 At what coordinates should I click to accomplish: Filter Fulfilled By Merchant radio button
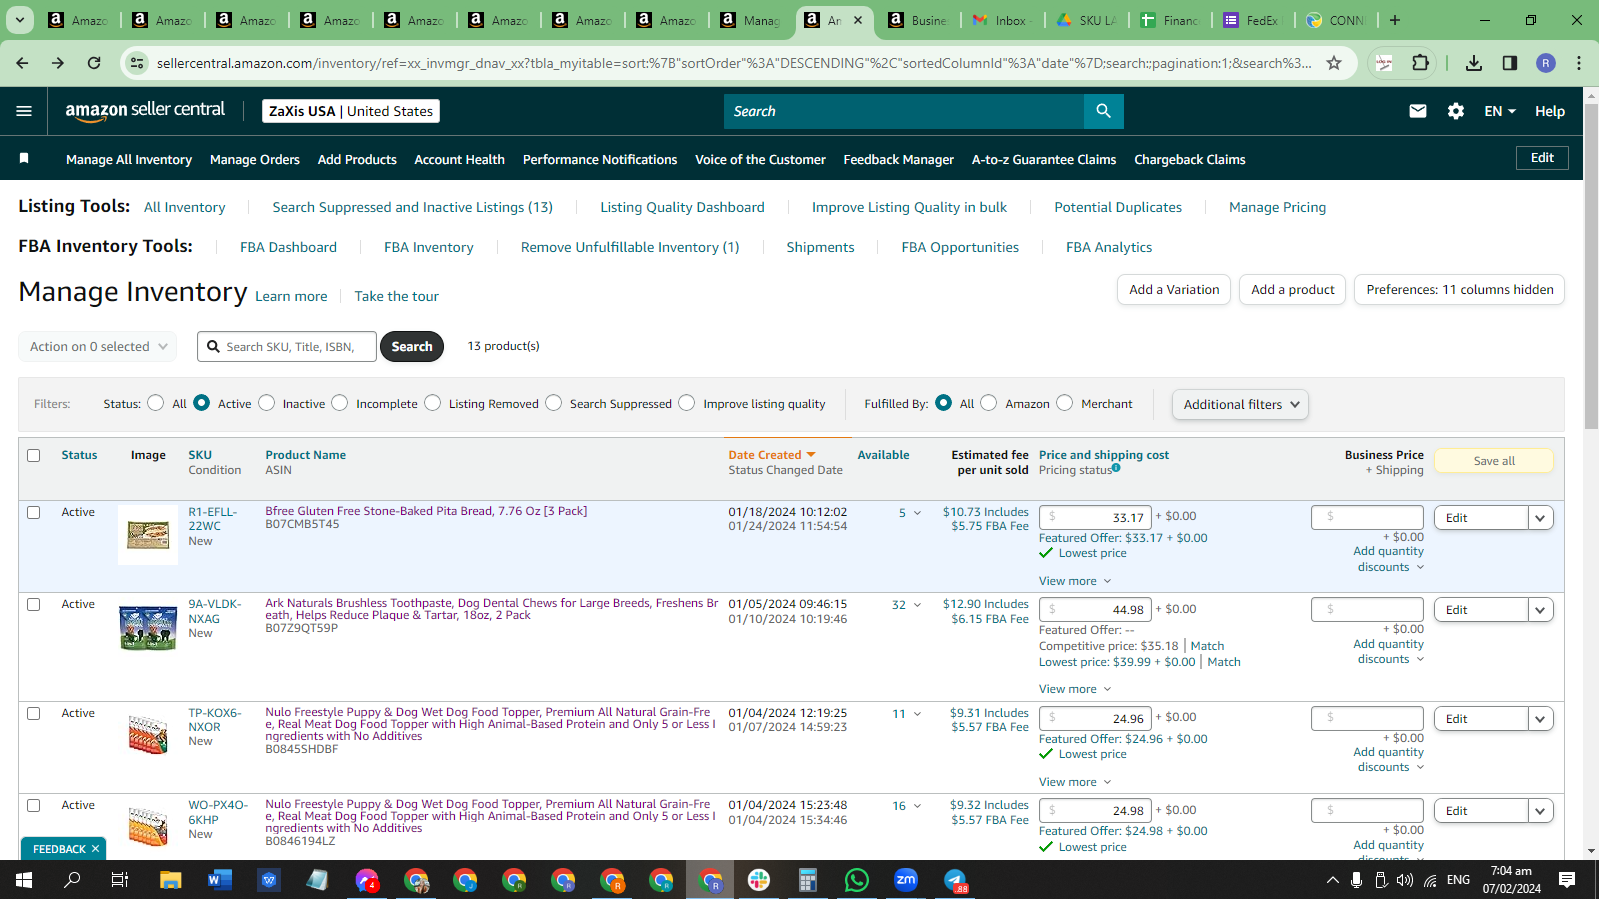coord(1065,403)
